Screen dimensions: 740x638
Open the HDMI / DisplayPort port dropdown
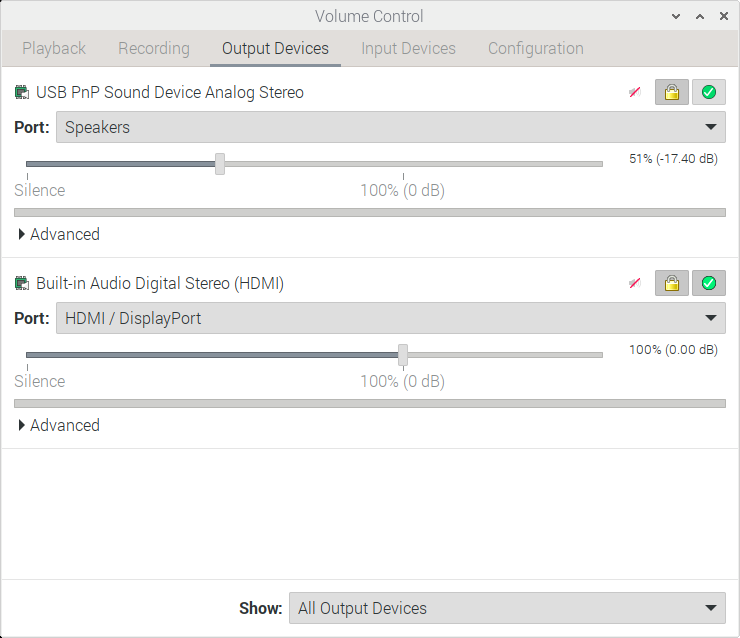390,318
